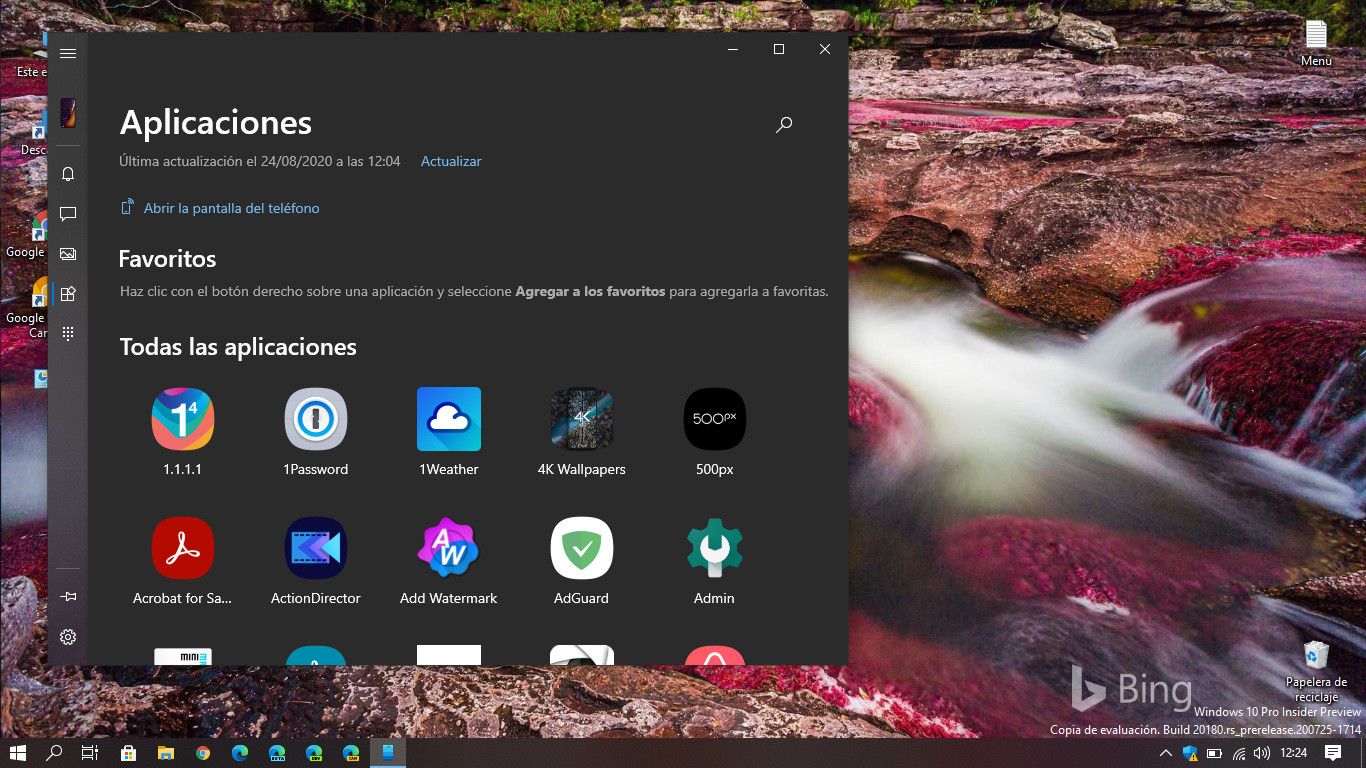This screenshot has width=1366, height=768.
Task: Launch the 1.1.1.1 app
Action: click(x=182, y=432)
